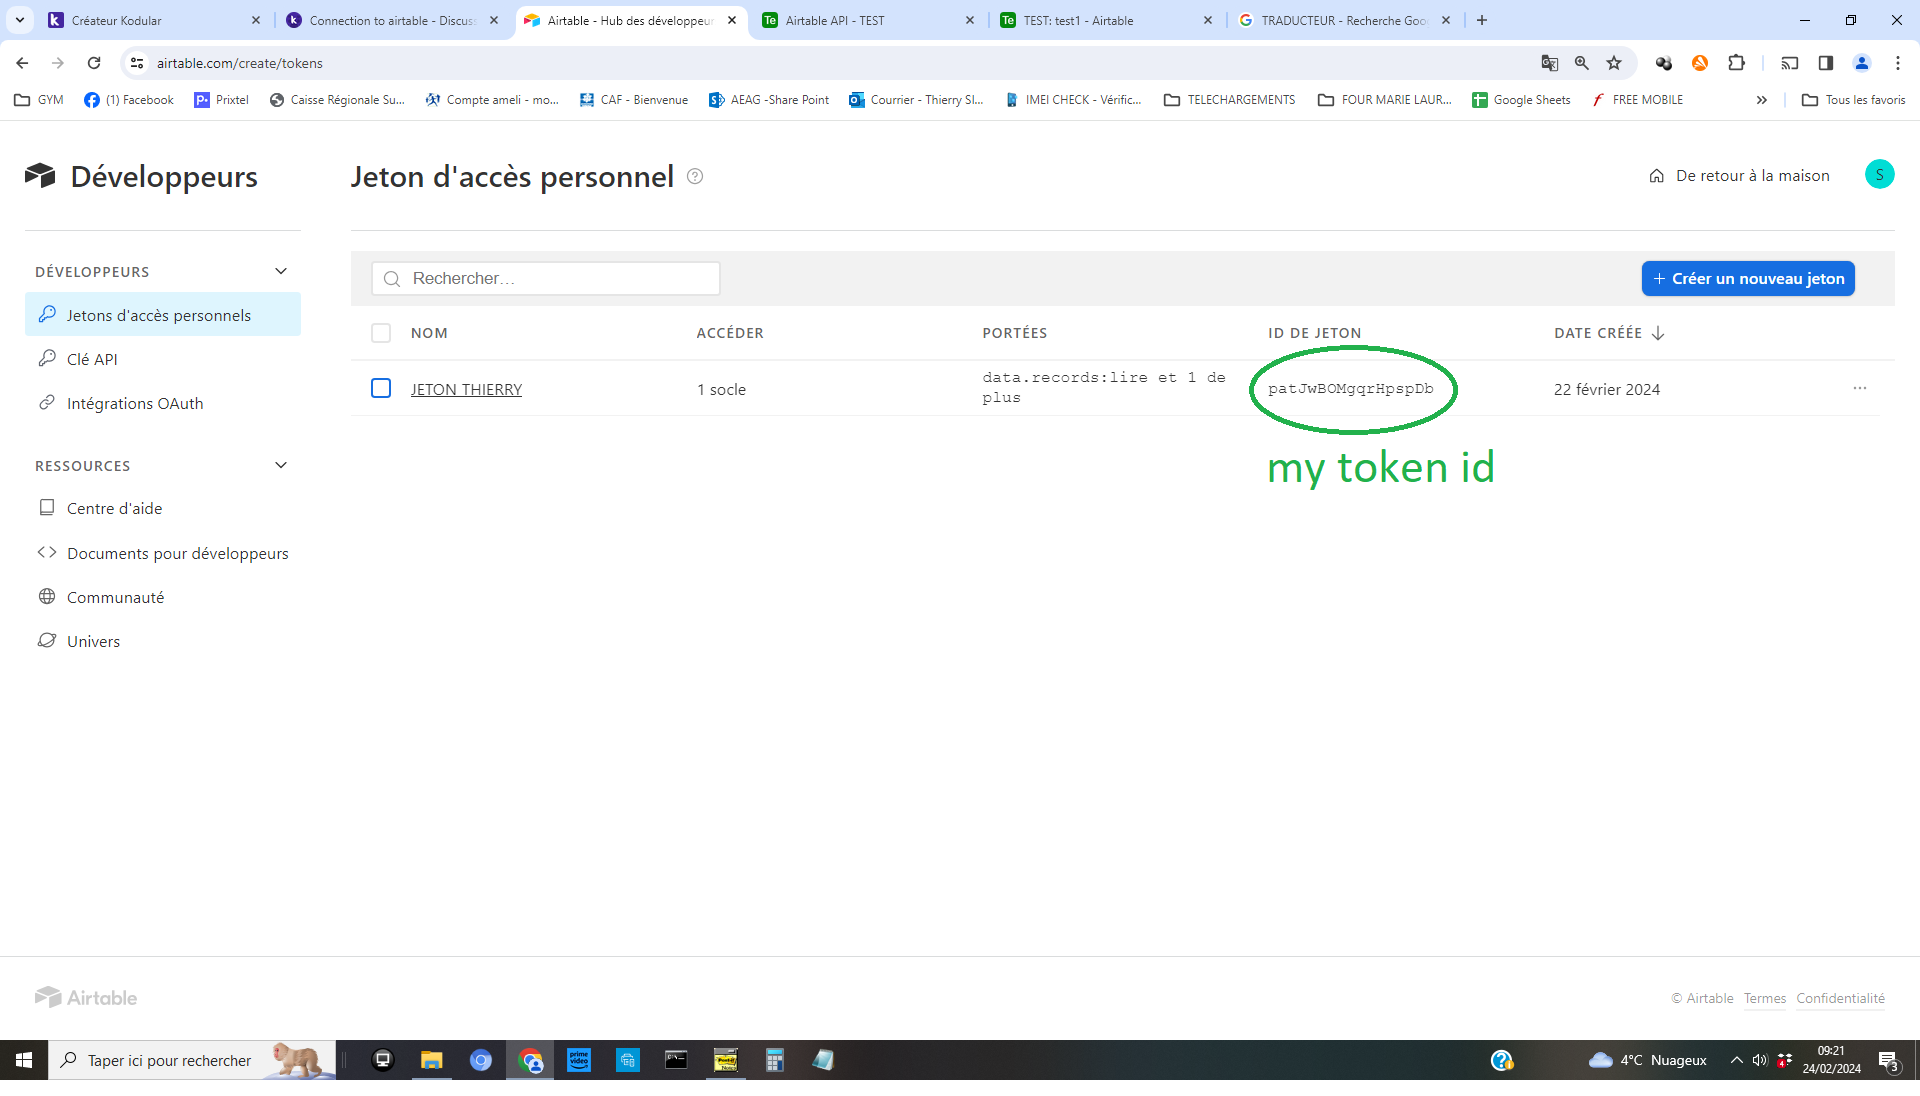Open the Clé API section
The height and width of the screenshot is (1096, 1920).
tap(92, 359)
